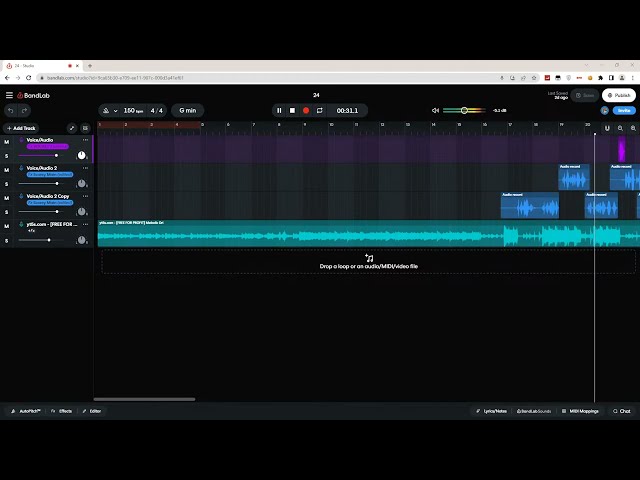Click Voice/Audio 2 Copy pan knob

(x=82, y=211)
